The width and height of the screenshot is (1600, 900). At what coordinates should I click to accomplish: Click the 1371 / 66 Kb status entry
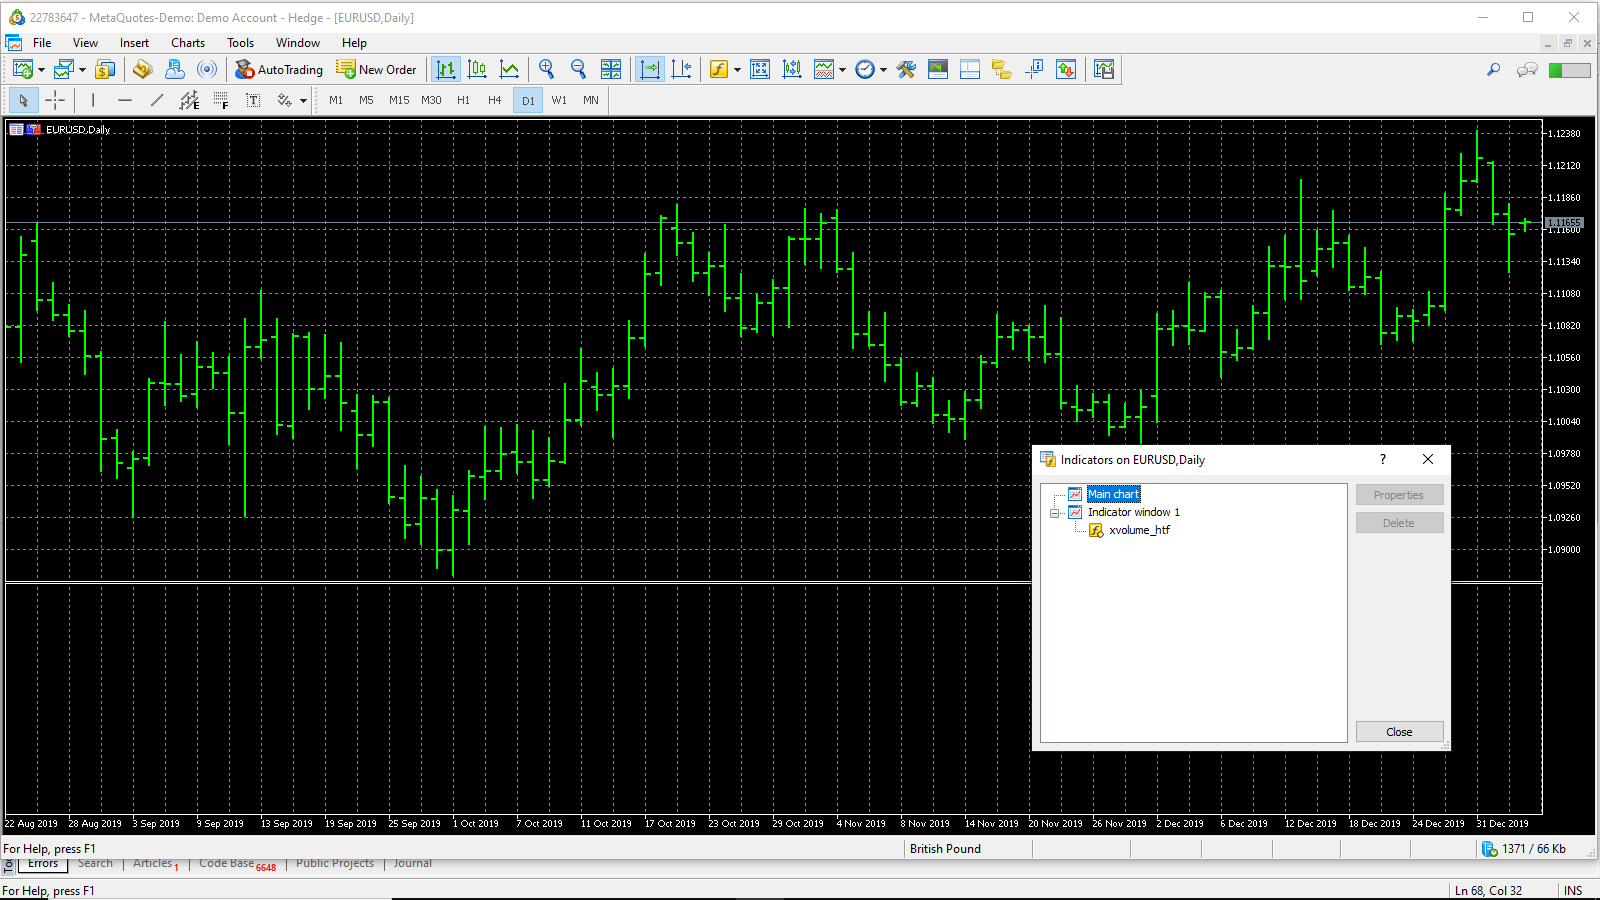[1525, 849]
